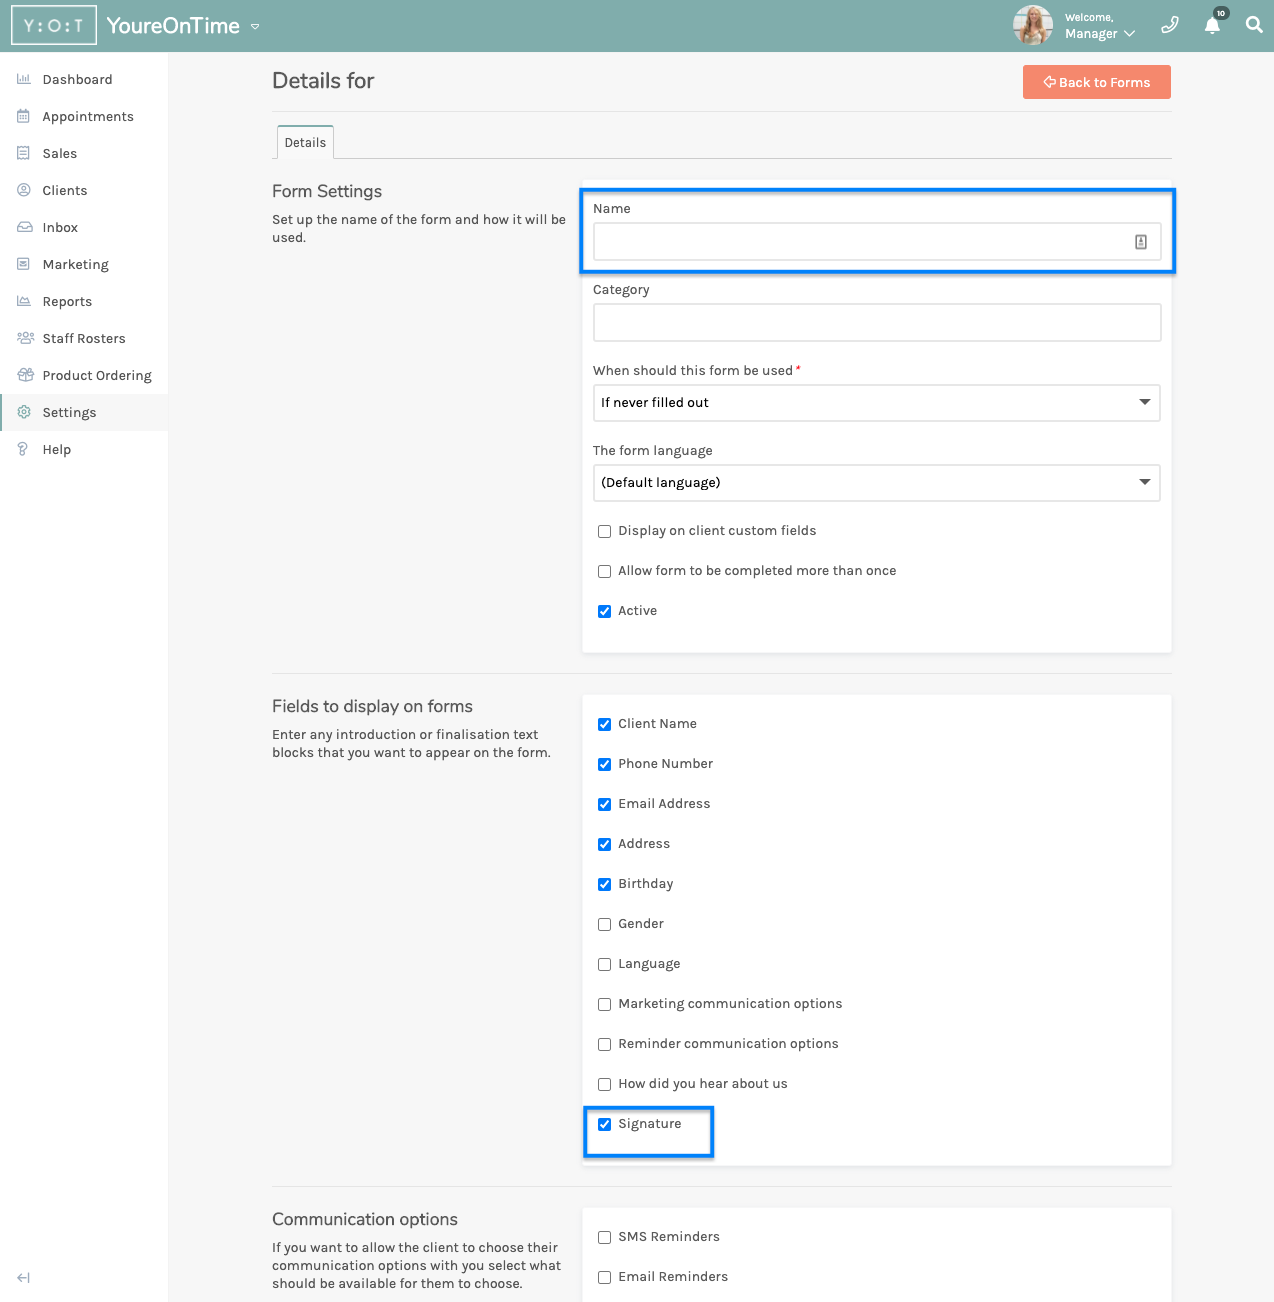Open the Marketing section
The height and width of the screenshot is (1302, 1274).
(75, 264)
